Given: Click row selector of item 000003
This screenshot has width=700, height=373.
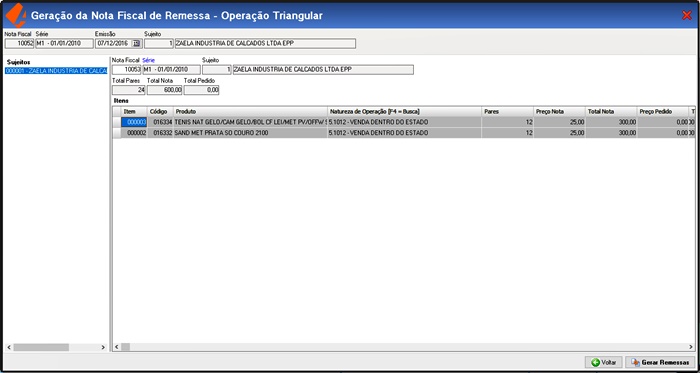Looking at the screenshot, I should click(x=117, y=122).
